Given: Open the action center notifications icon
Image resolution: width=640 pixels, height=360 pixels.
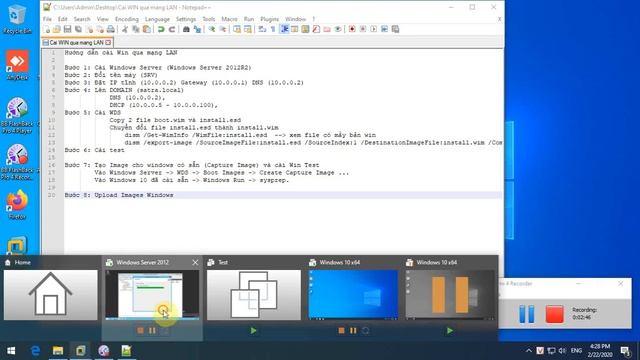Looking at the screenshot, I should [625, 351].
